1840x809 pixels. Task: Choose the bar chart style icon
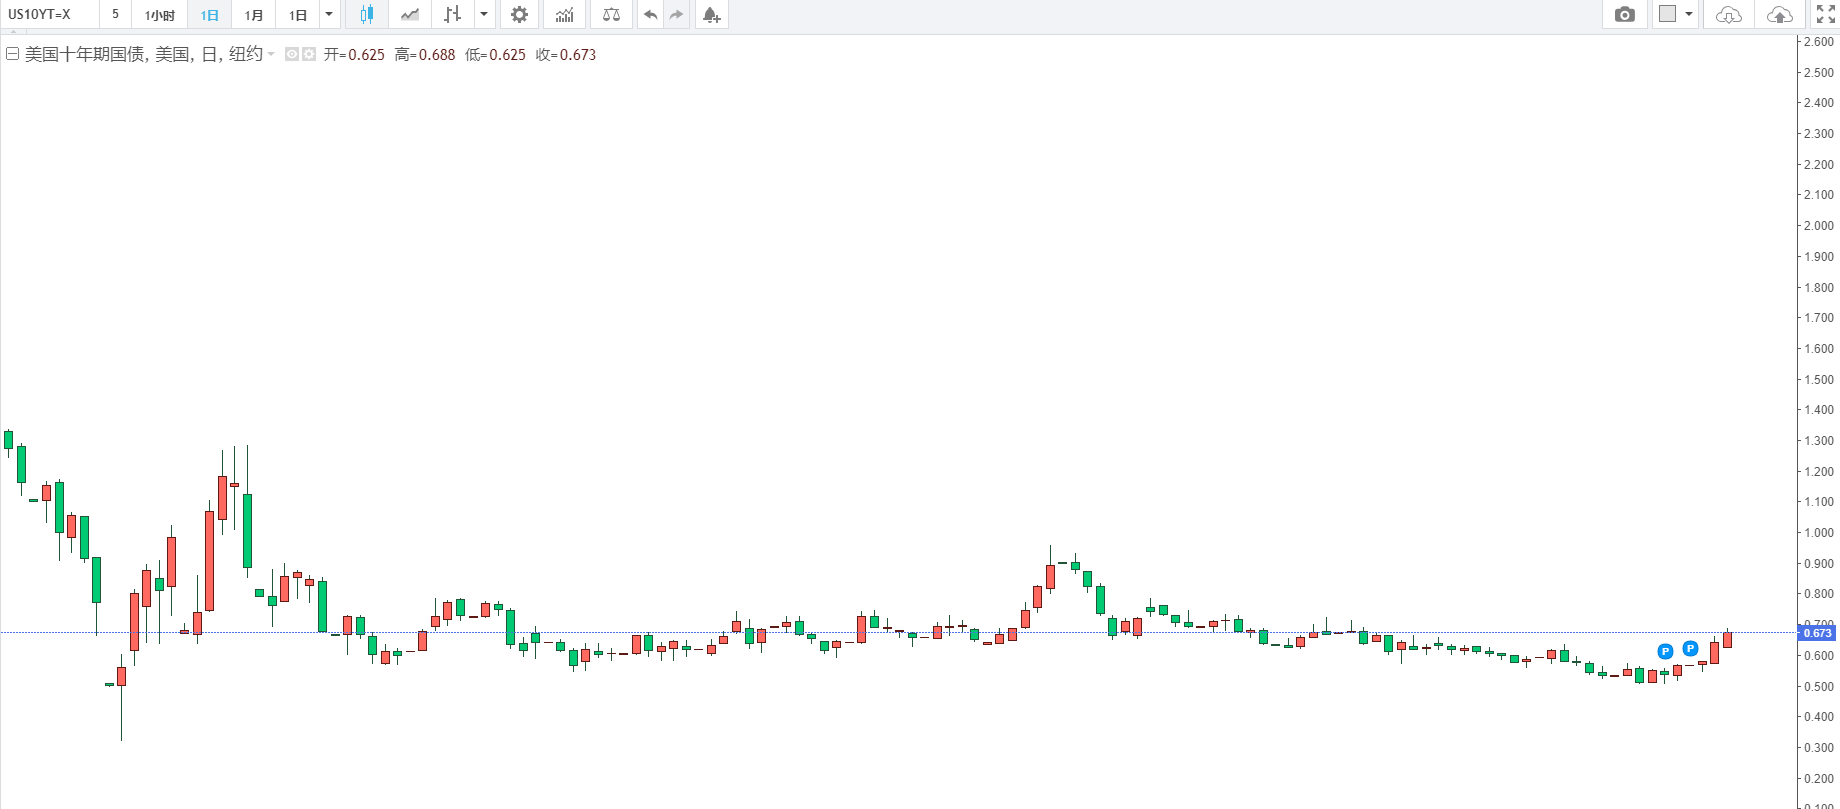point(453,15)
